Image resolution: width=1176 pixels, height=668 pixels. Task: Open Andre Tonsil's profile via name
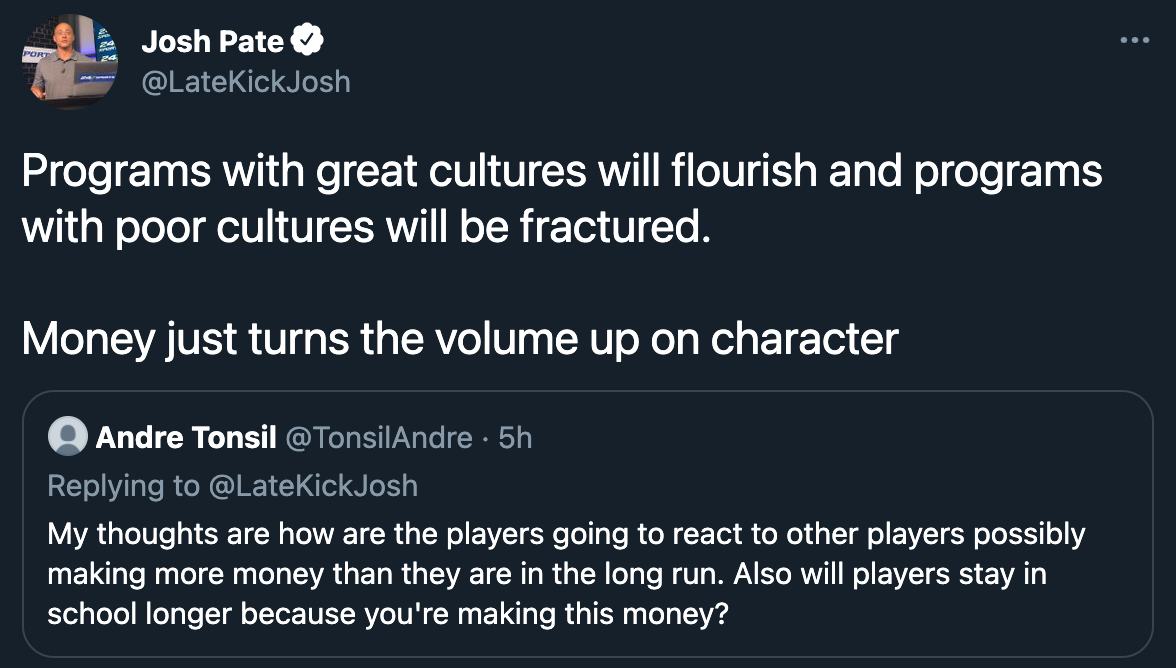(186, 438)
